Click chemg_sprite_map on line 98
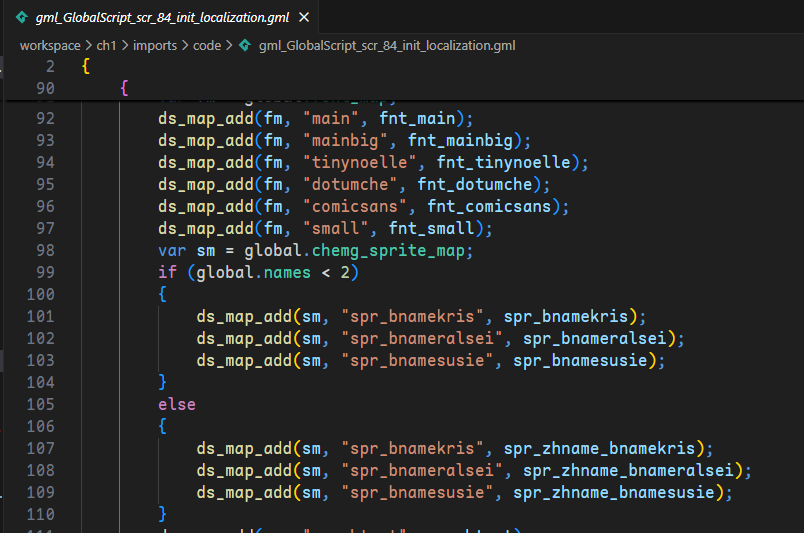The width and height of the screenshot is (804, 533). click(388, 251)
